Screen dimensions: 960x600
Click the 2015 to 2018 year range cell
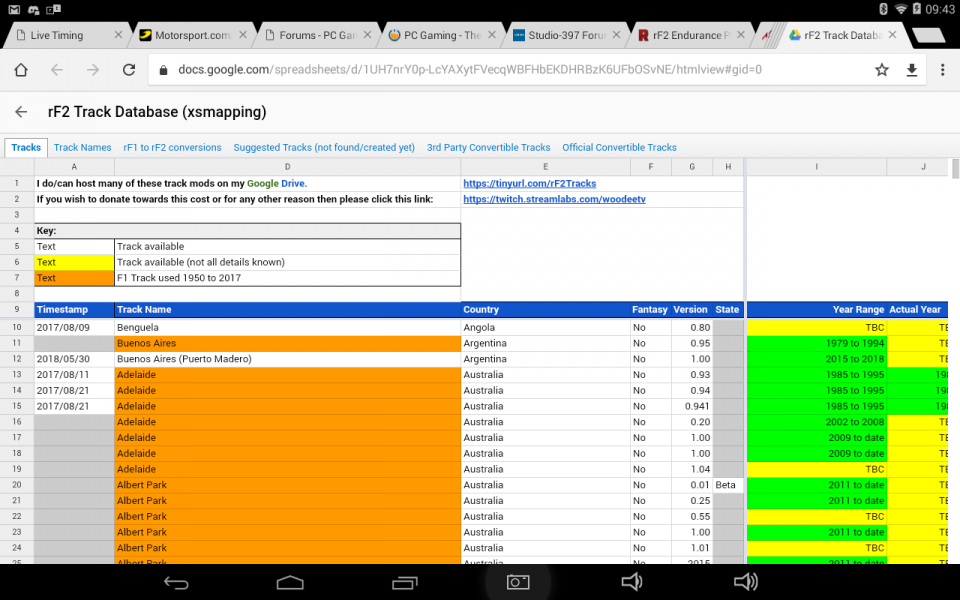click(x=817, y=359)
